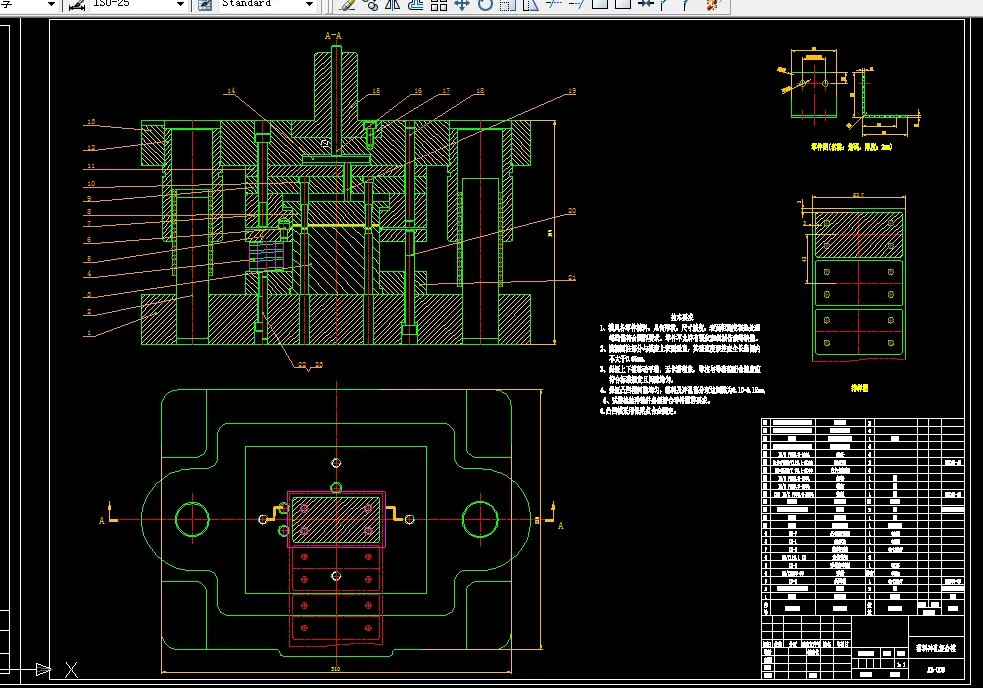Screen dimensions: 983x688
Task: Select the Erase tool icon
Action: click(x=348, y=4)
